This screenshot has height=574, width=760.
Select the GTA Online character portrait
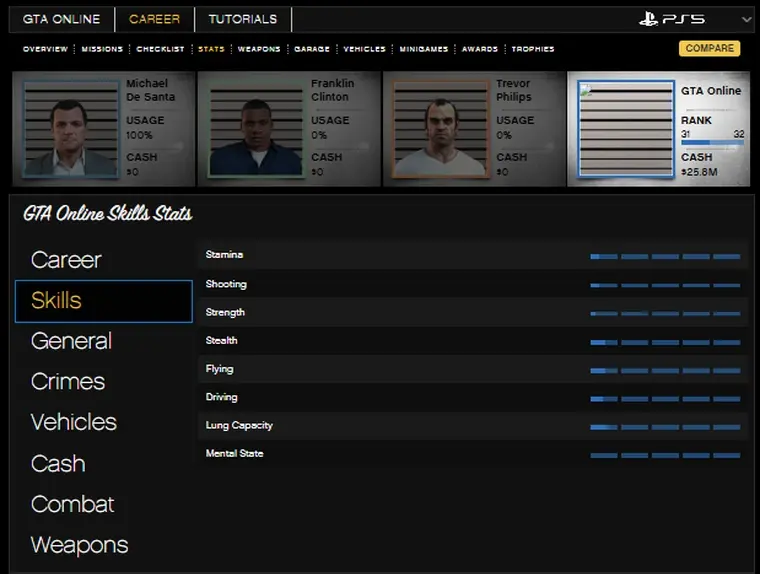(x=626, y=129)
